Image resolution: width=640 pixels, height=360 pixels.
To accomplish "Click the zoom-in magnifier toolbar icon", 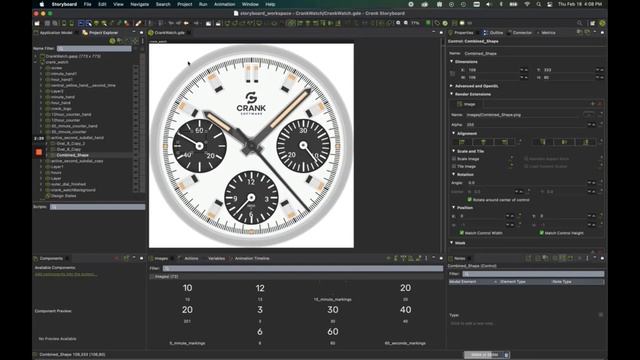I will tap(398, 23).
